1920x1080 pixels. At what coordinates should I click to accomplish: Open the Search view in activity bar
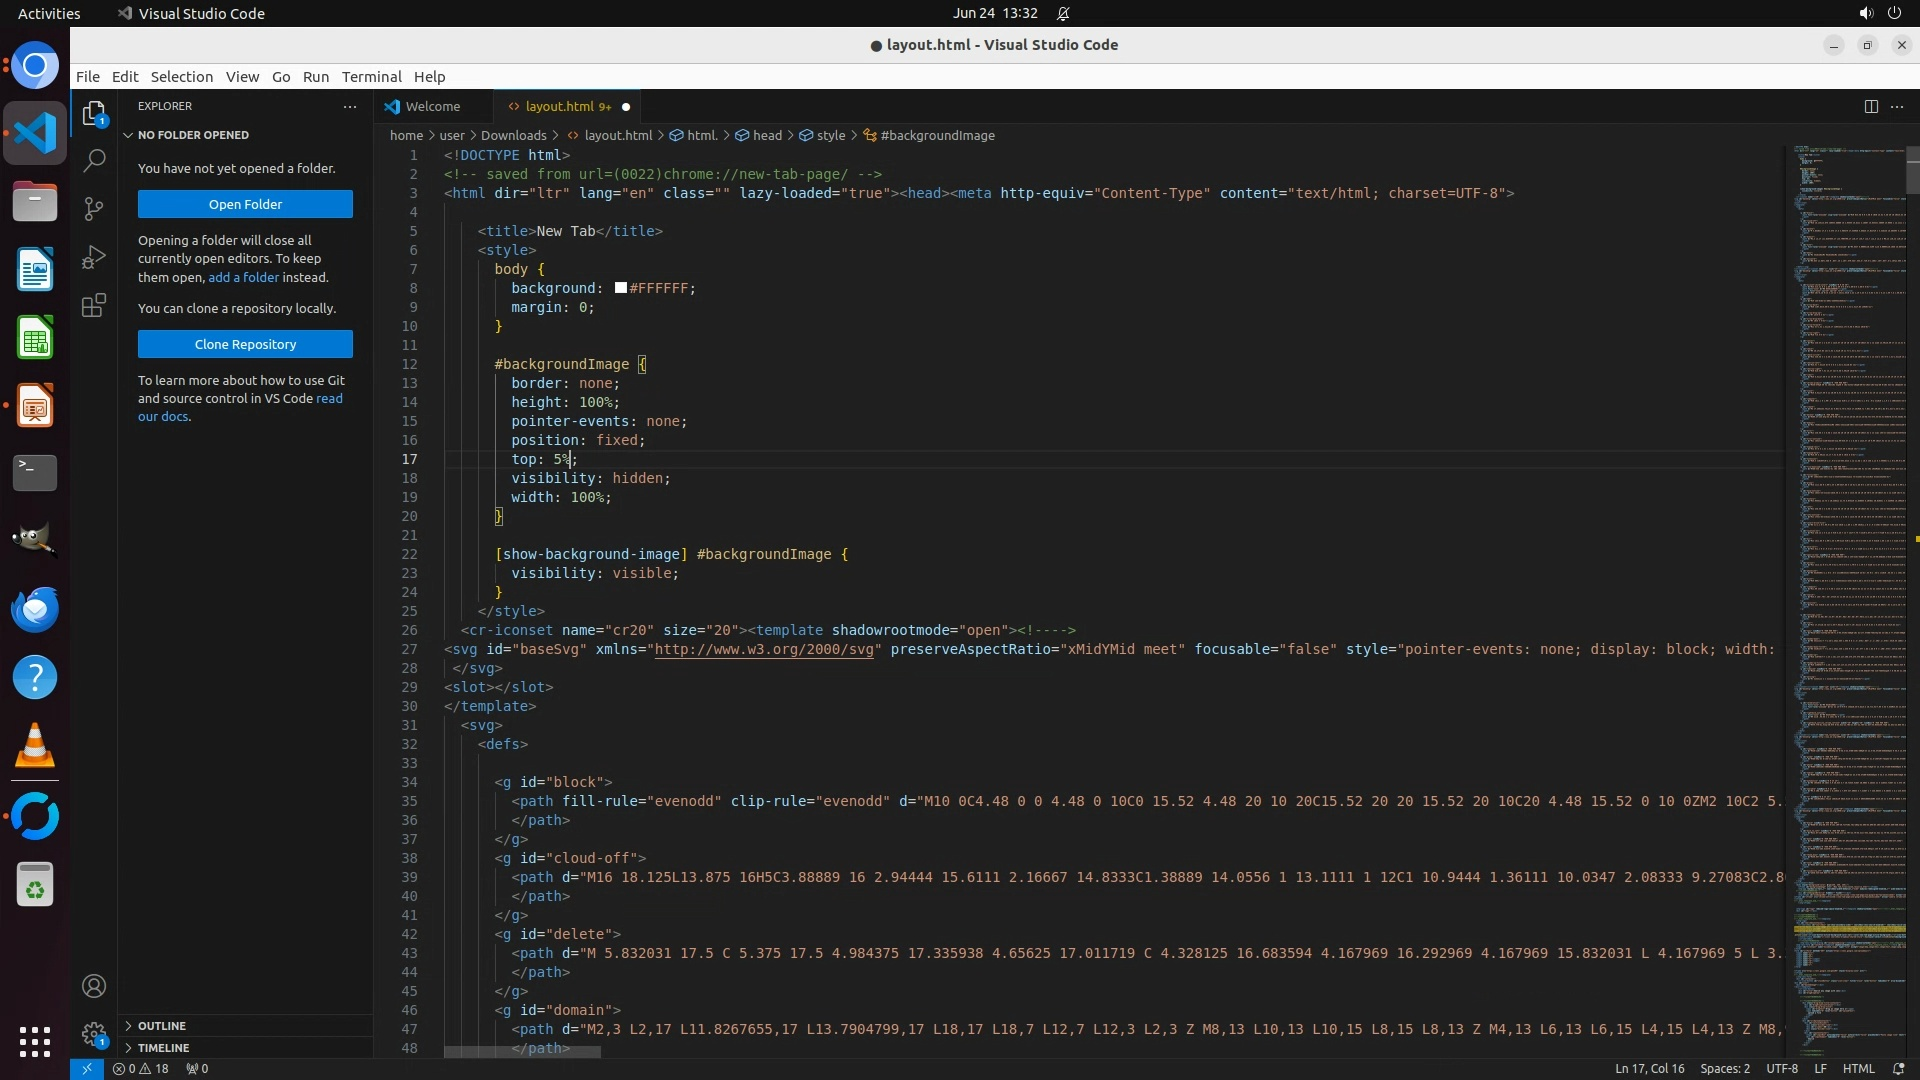click(x=94, y=160)
